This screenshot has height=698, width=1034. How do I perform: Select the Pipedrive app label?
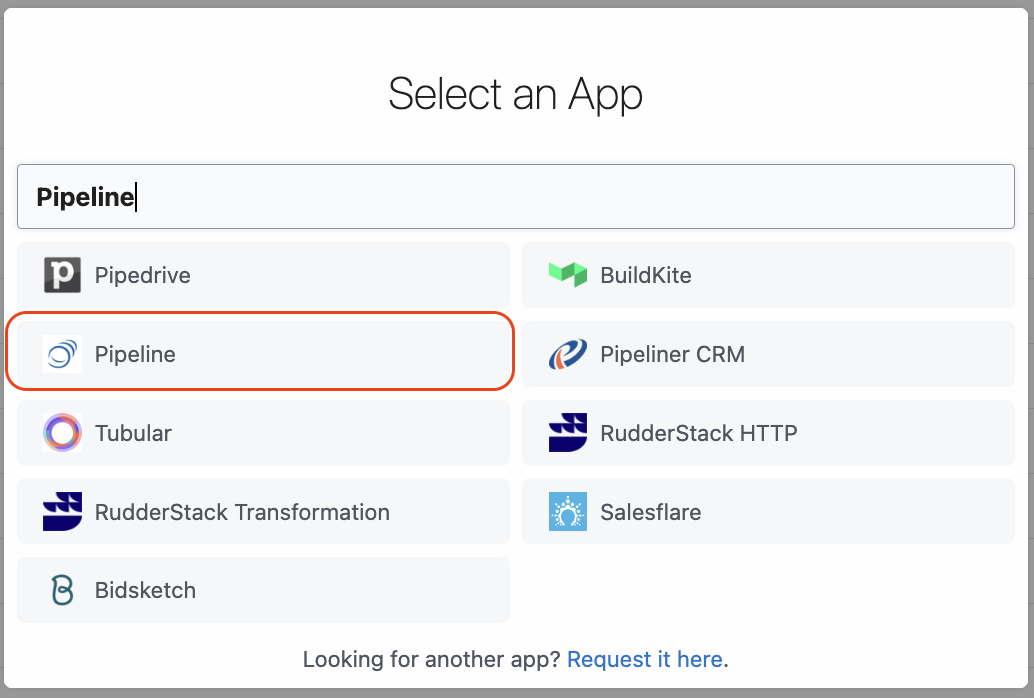tap(142, 275)
